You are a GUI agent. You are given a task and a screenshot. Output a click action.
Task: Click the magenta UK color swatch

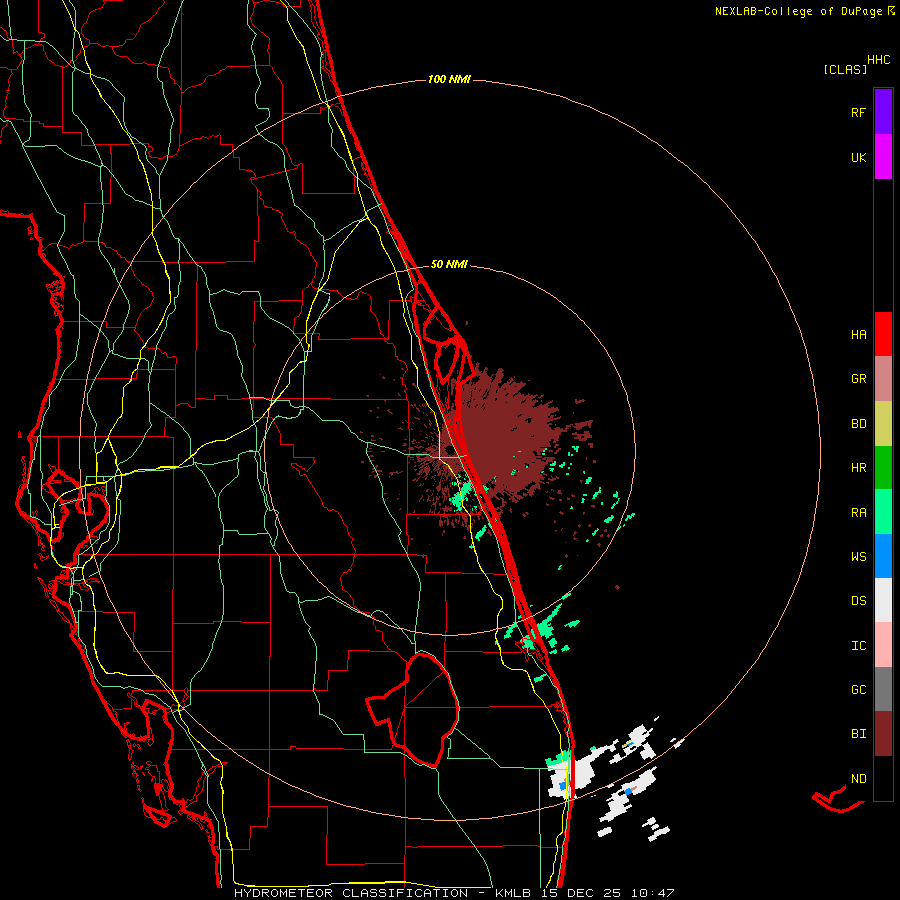click(883, 157)
